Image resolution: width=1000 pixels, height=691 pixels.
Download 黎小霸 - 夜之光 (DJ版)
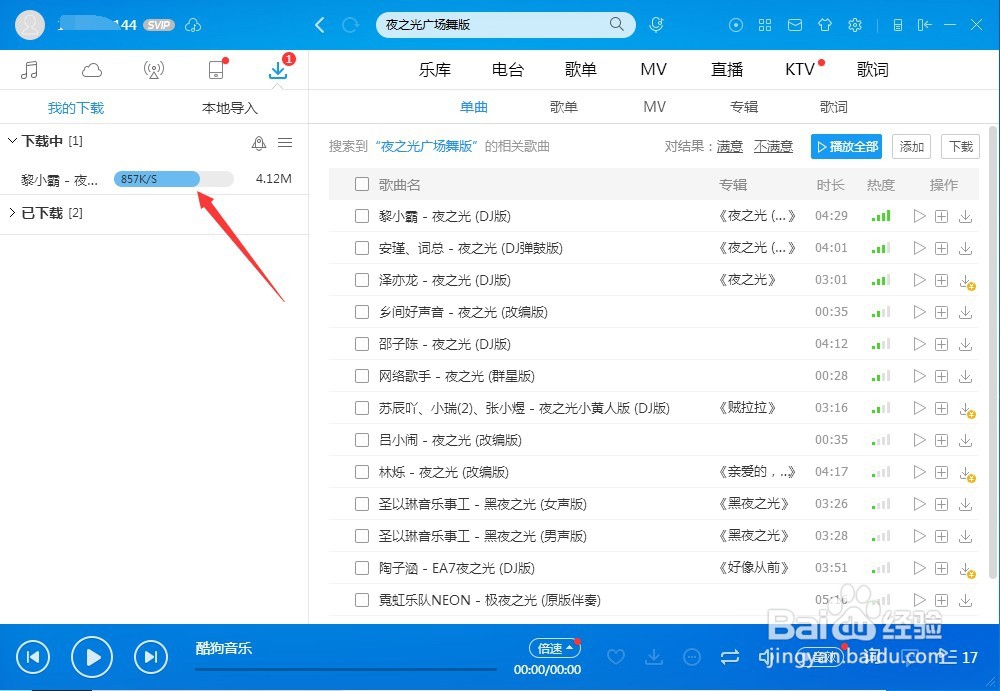966,216
